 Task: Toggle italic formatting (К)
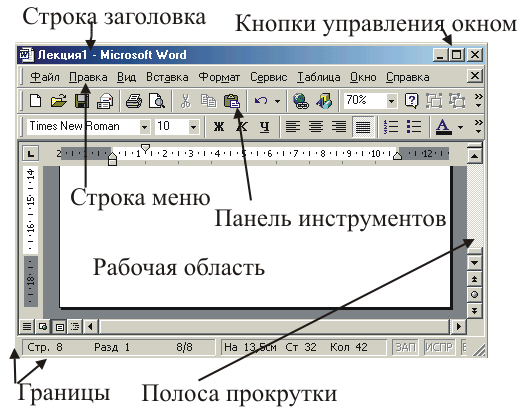click(x=242, y=127)
